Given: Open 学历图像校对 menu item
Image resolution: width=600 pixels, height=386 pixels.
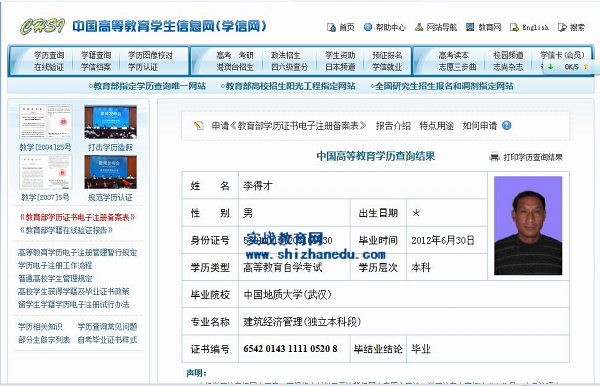Looking at the screenshot, I should [x=150, y=55].
